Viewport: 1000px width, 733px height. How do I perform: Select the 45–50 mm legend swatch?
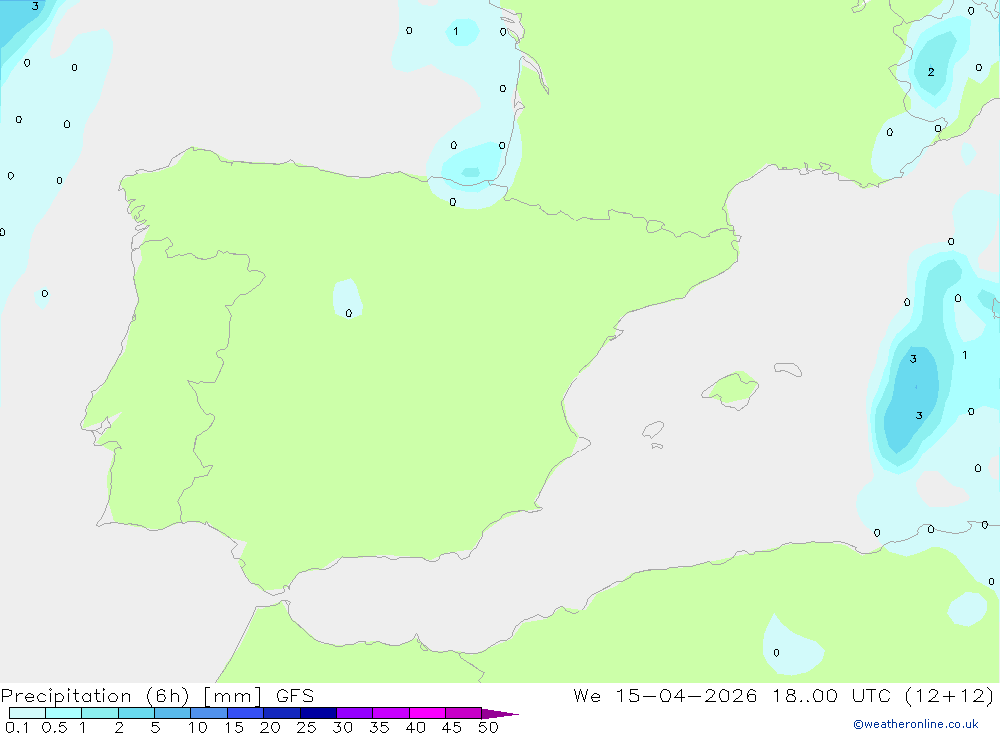pyautogui.click(x=464, y=713)
